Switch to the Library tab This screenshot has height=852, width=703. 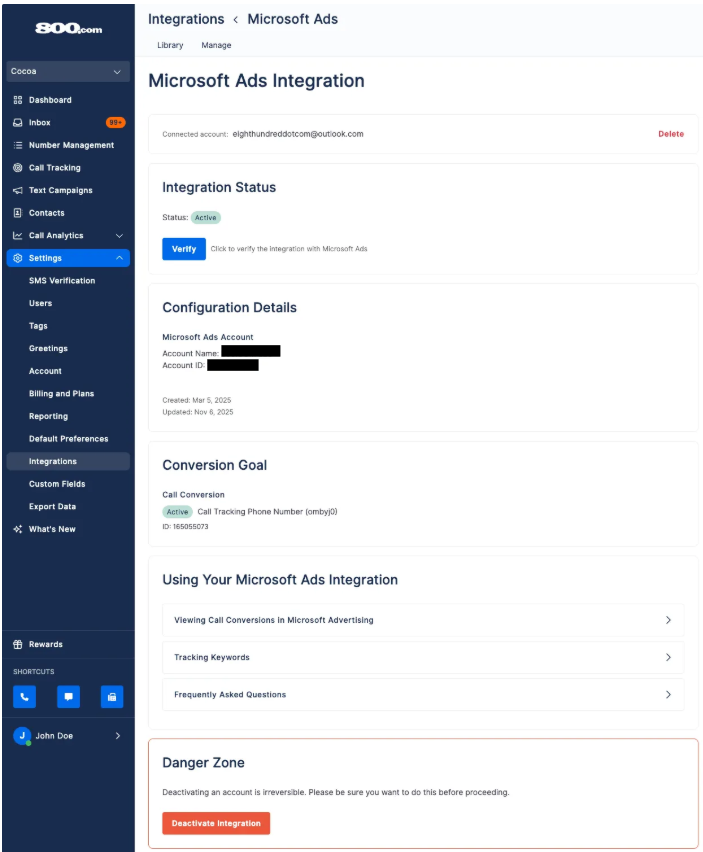pos(170,45)
